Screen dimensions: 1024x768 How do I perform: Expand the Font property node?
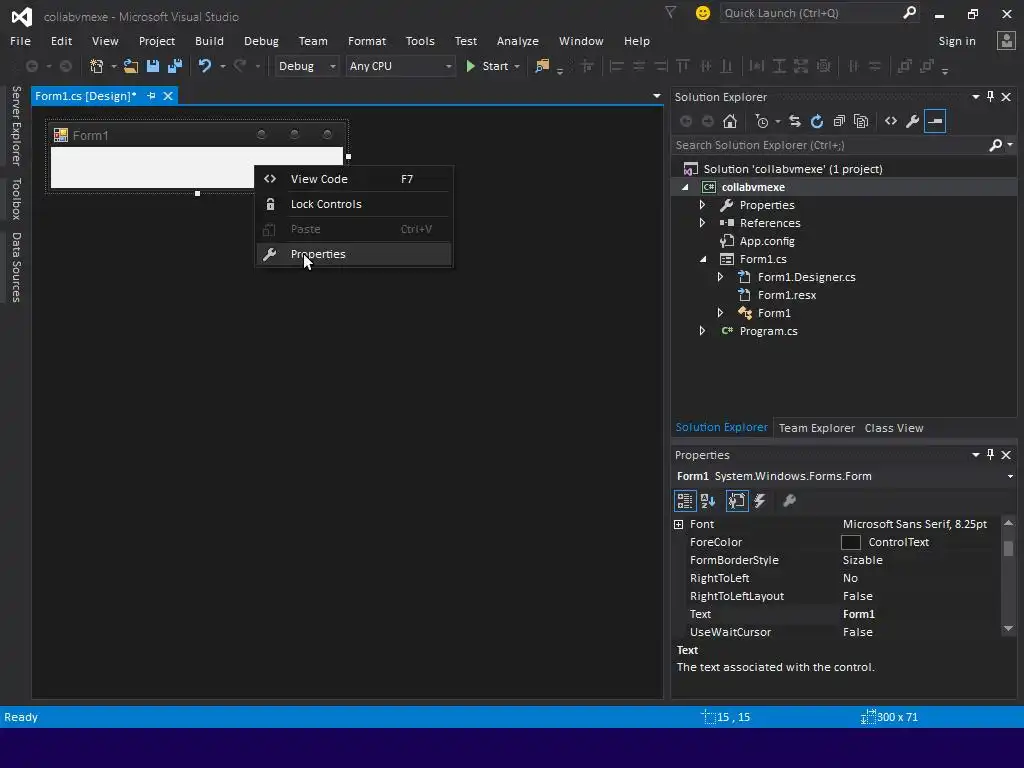click(x=679, y=524)
